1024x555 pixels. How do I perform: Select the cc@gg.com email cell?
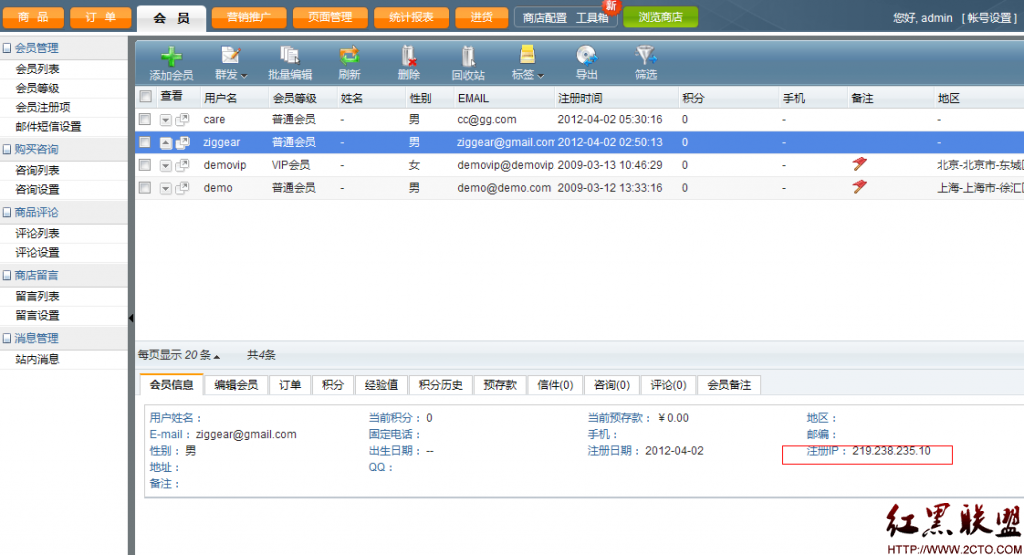(487, 119)
